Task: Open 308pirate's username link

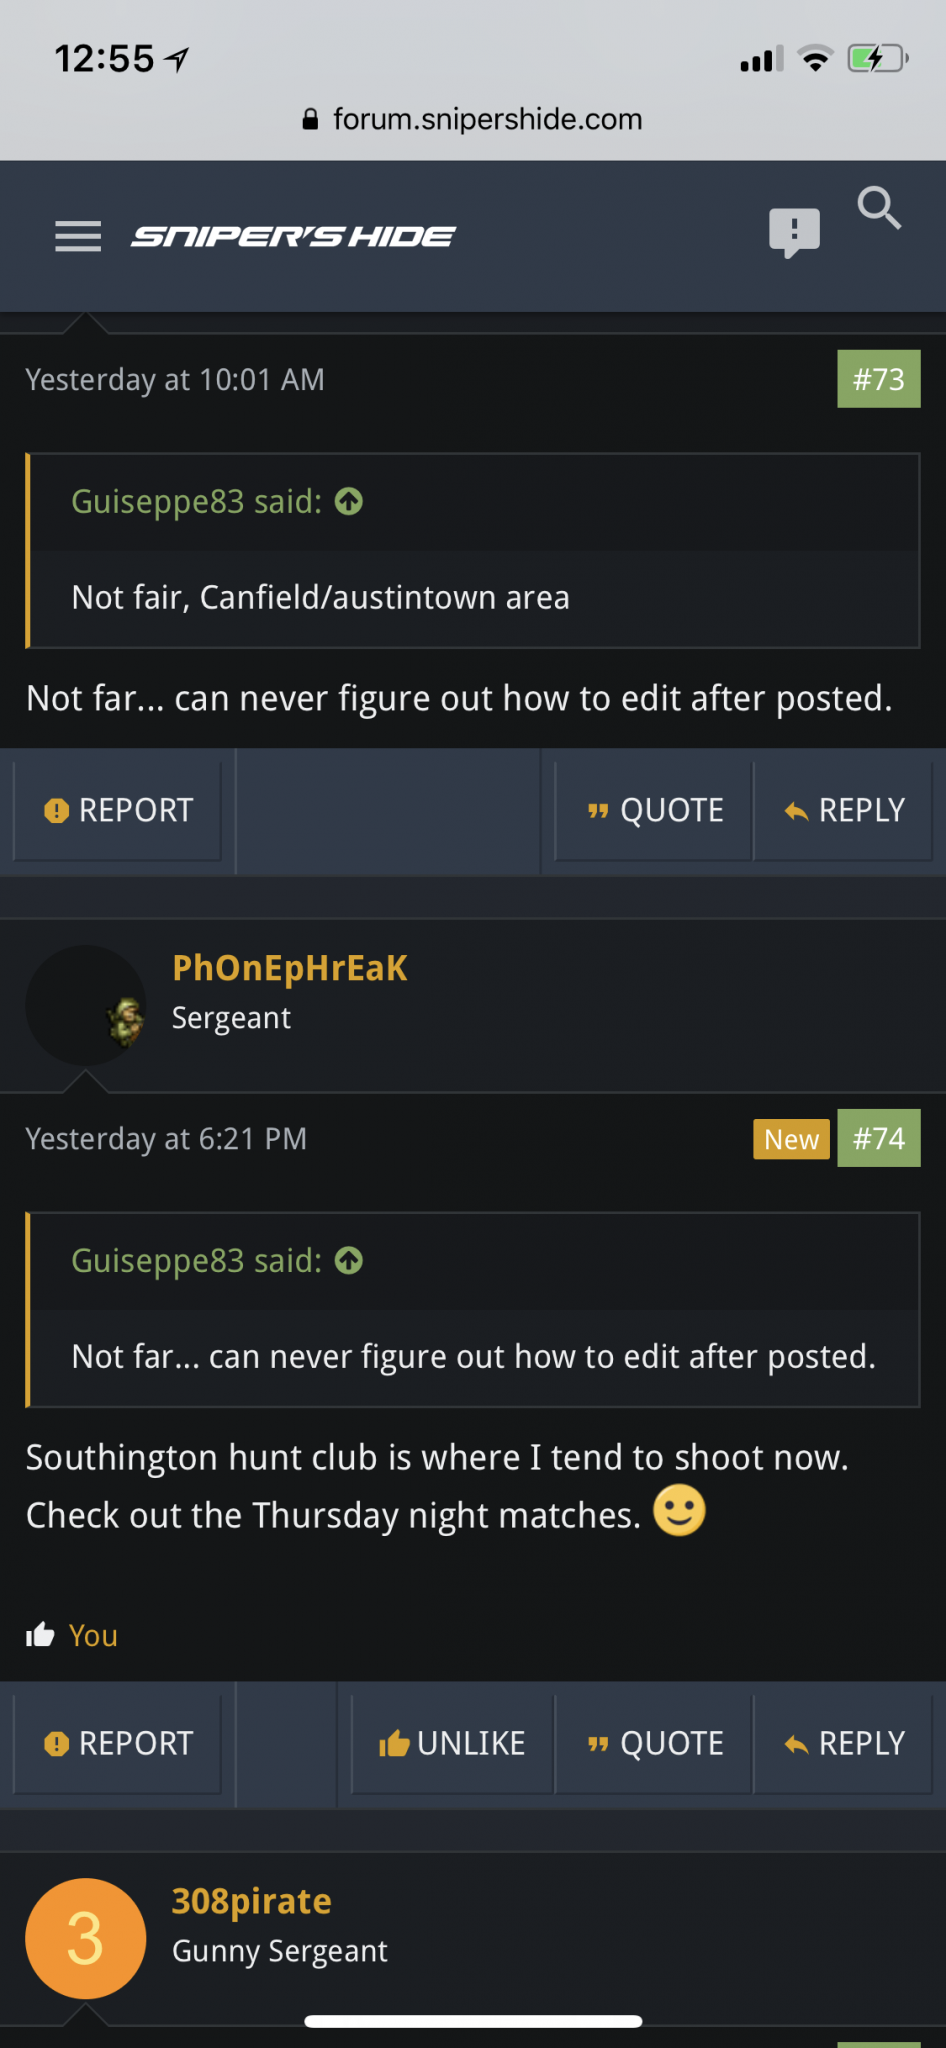Action: pos(252,1901)
